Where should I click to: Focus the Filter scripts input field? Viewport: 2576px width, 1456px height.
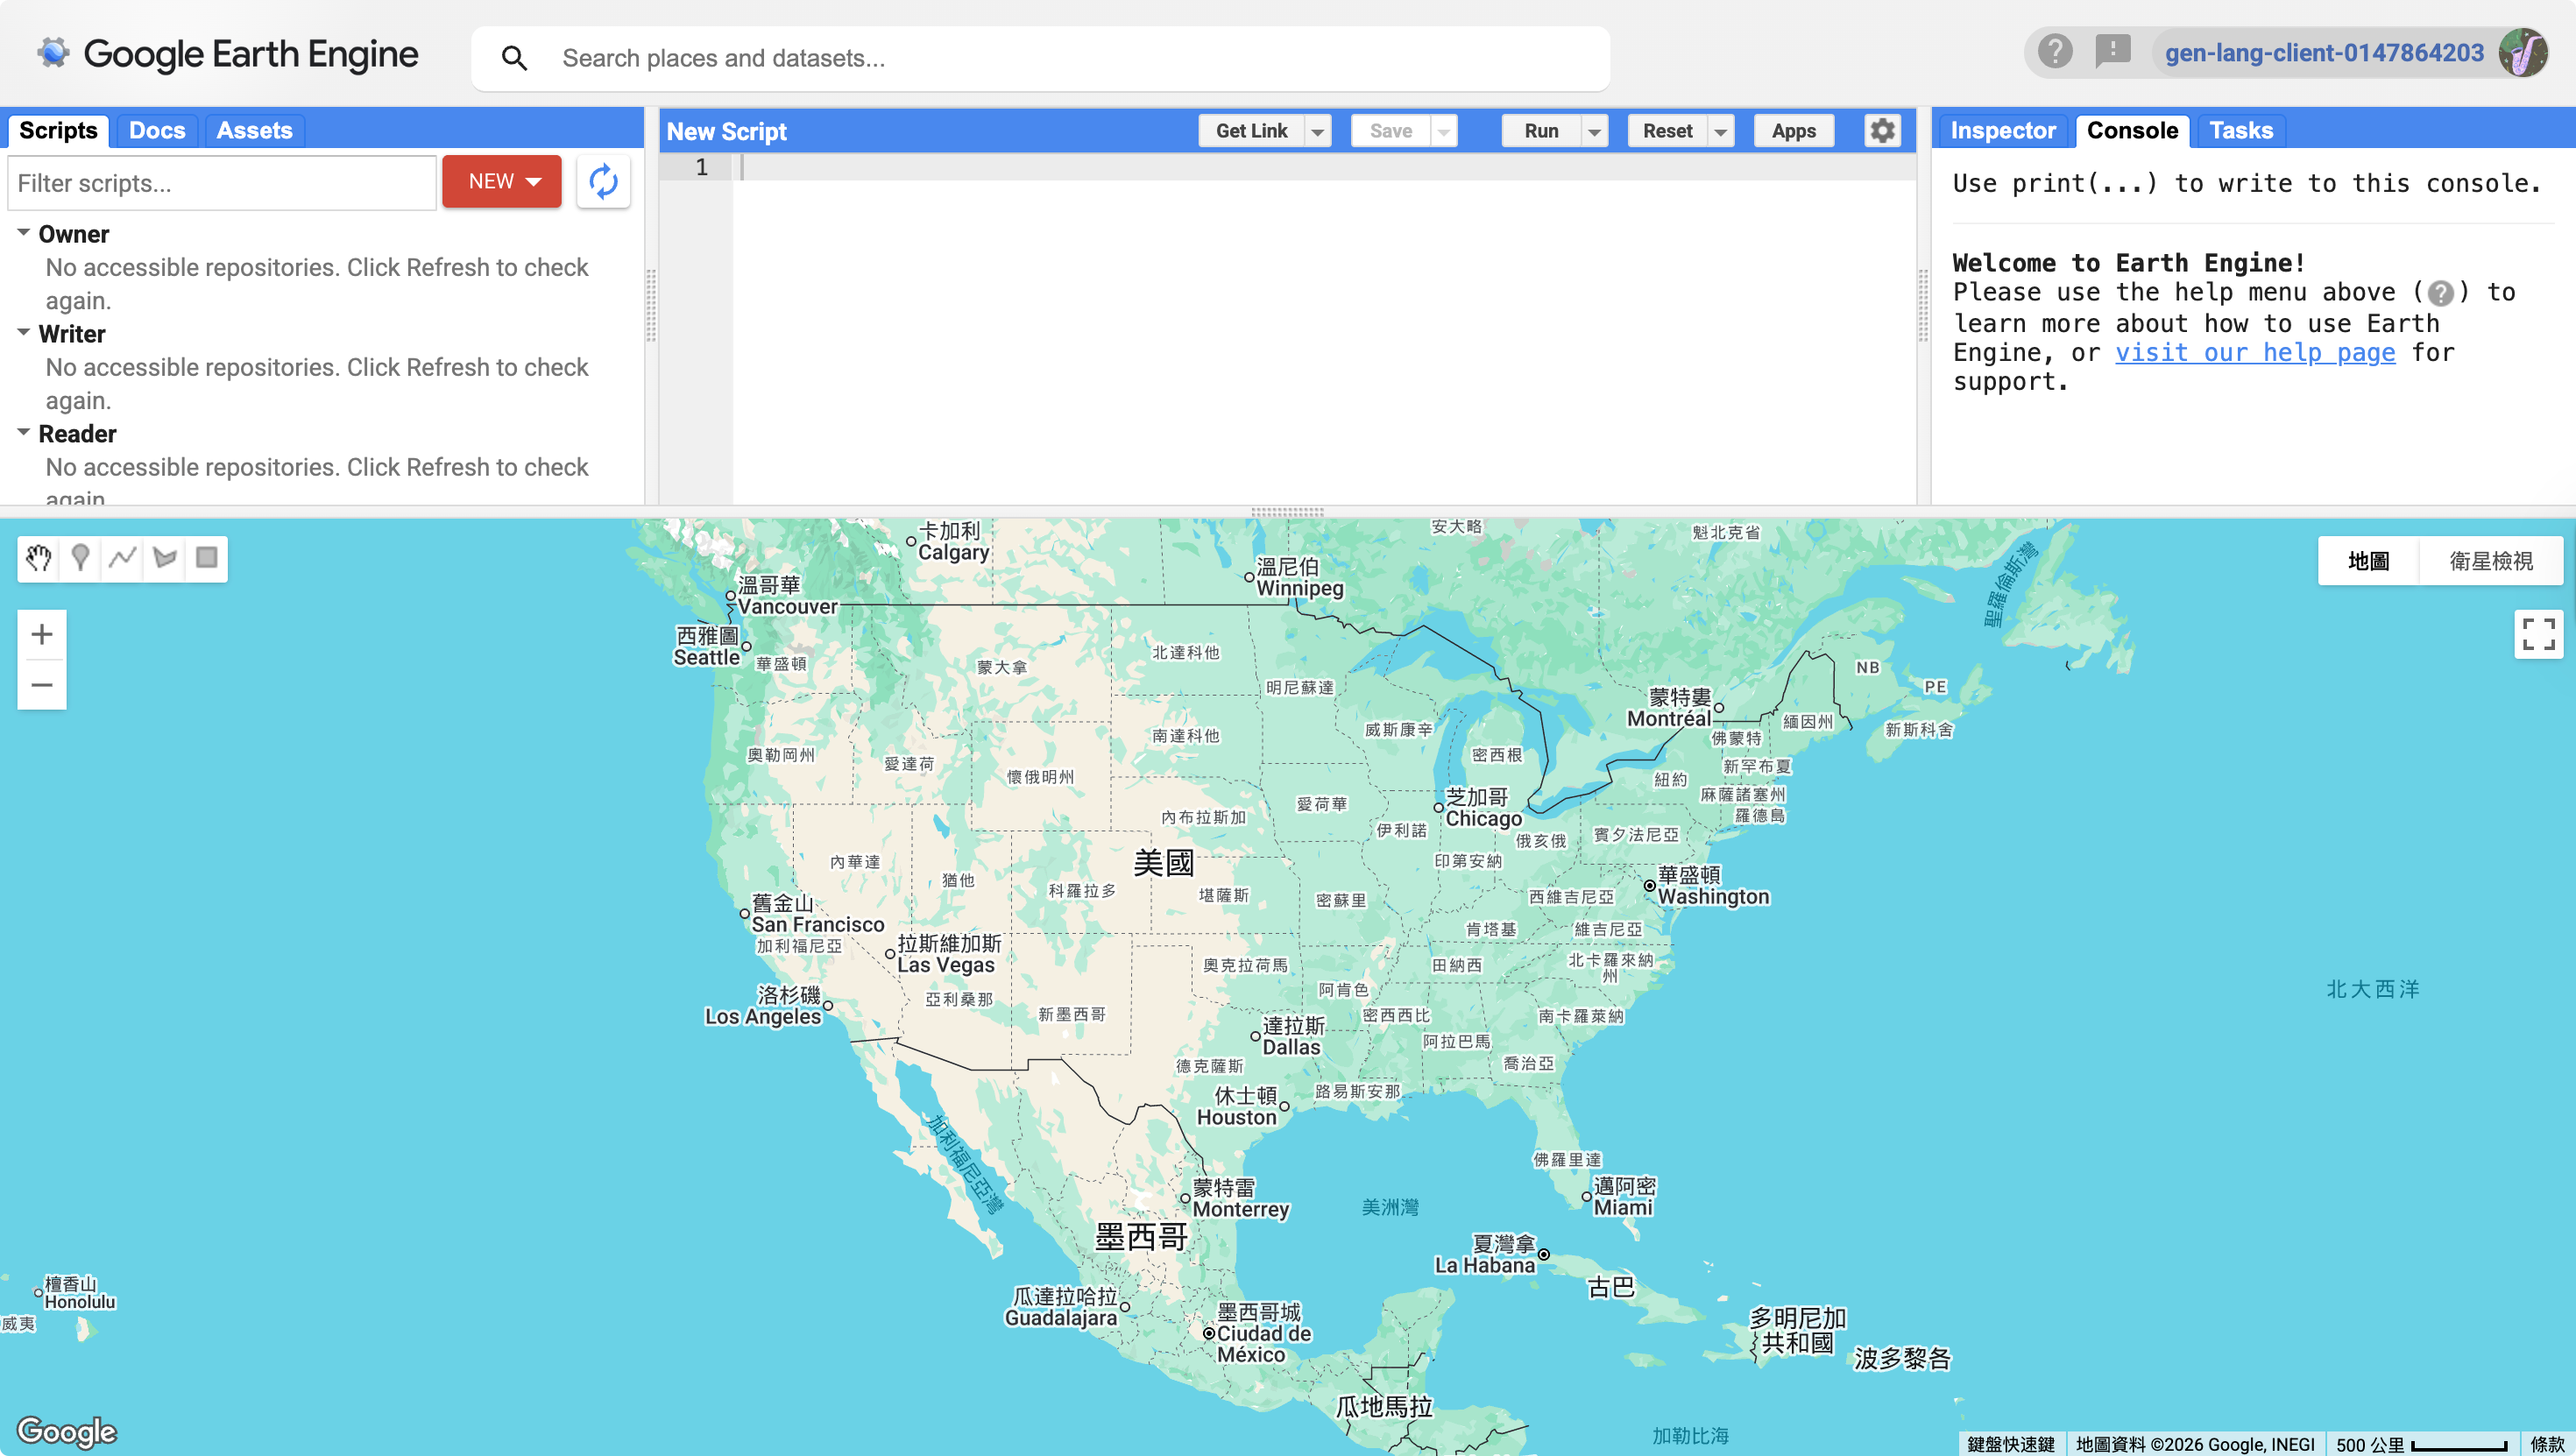[222, 183]
